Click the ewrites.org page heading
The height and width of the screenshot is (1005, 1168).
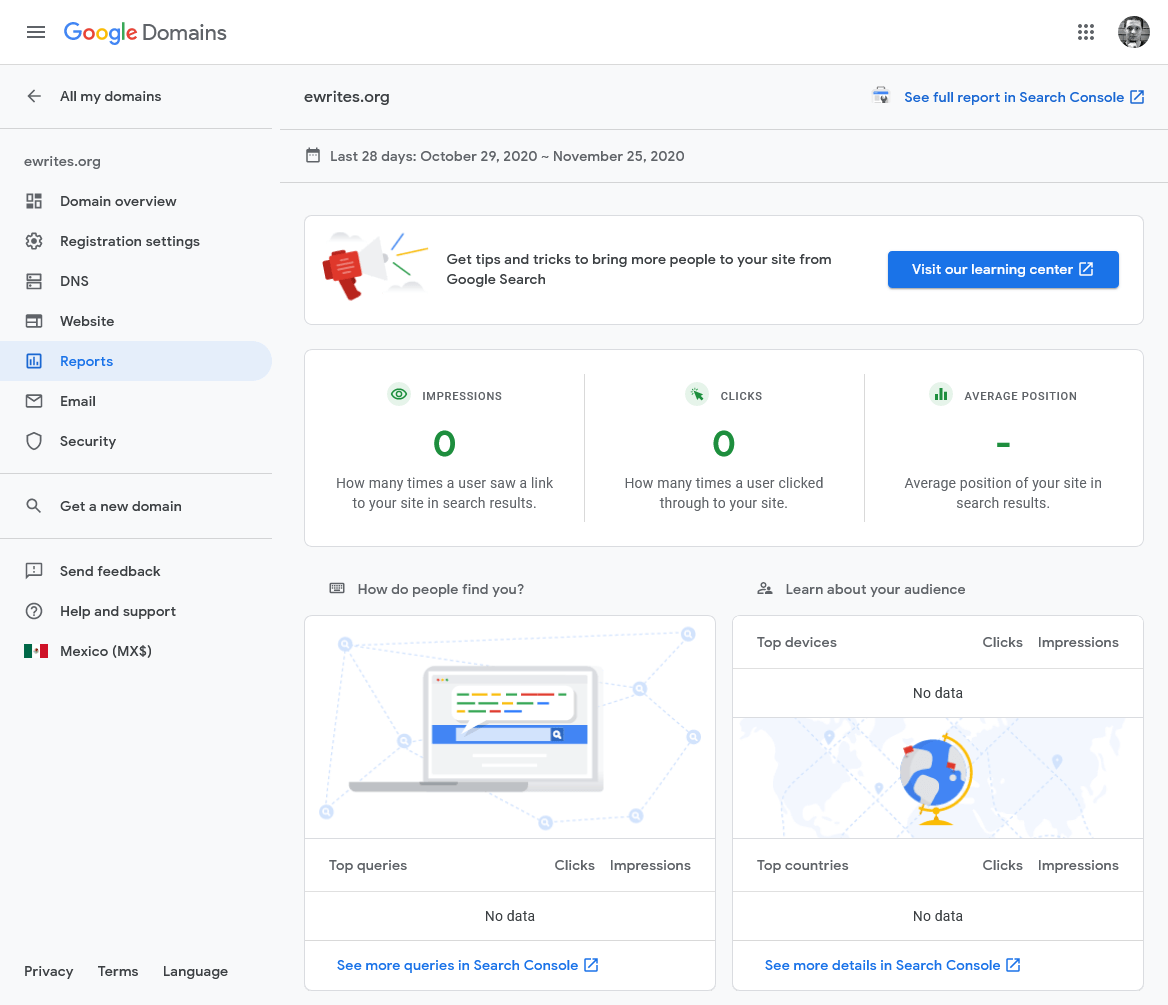click(346, 96)
